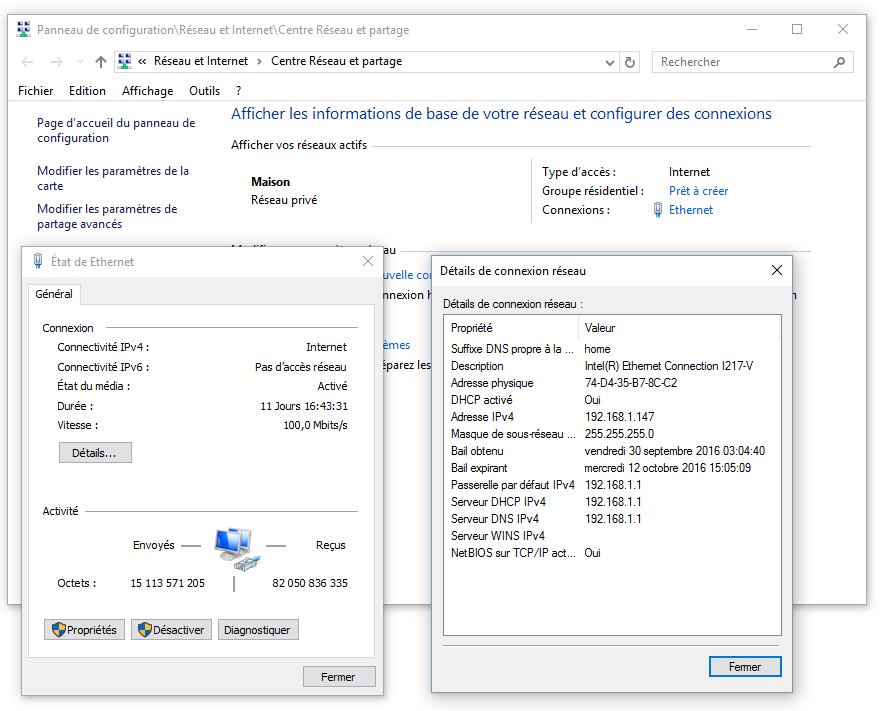Click the Propriétés button
The height and width of the screenshot is (711, 887).
(84, 630)
